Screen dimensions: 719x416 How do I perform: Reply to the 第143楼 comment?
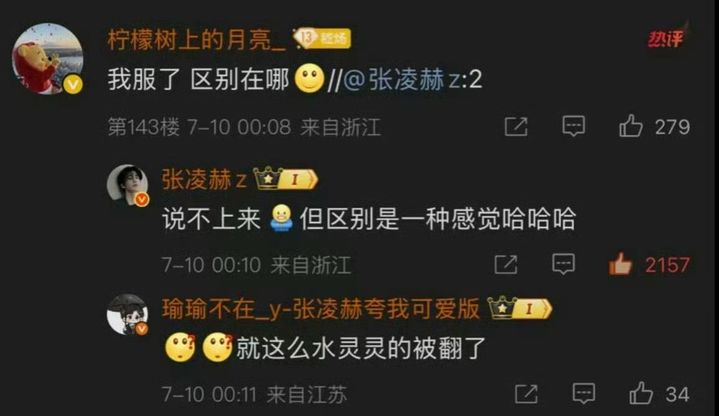574,126
